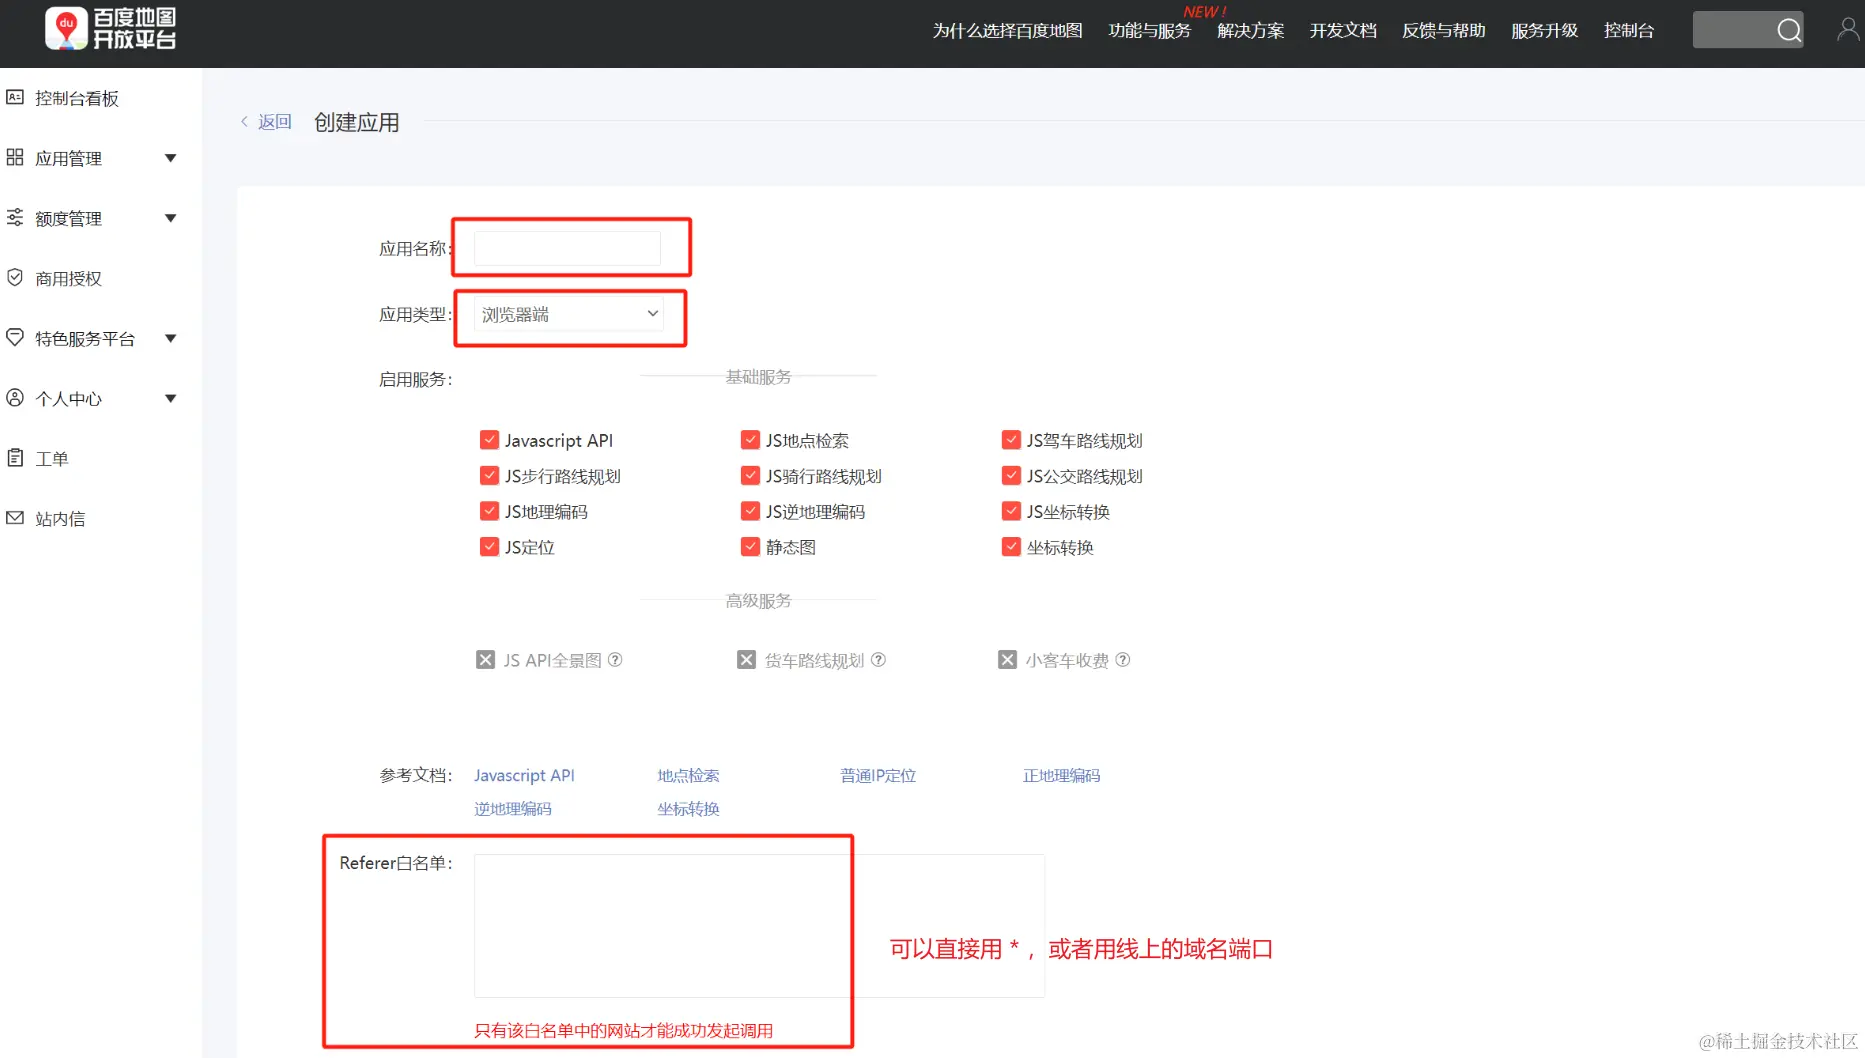Click the 特色服务平台 icon

[15, 337]
